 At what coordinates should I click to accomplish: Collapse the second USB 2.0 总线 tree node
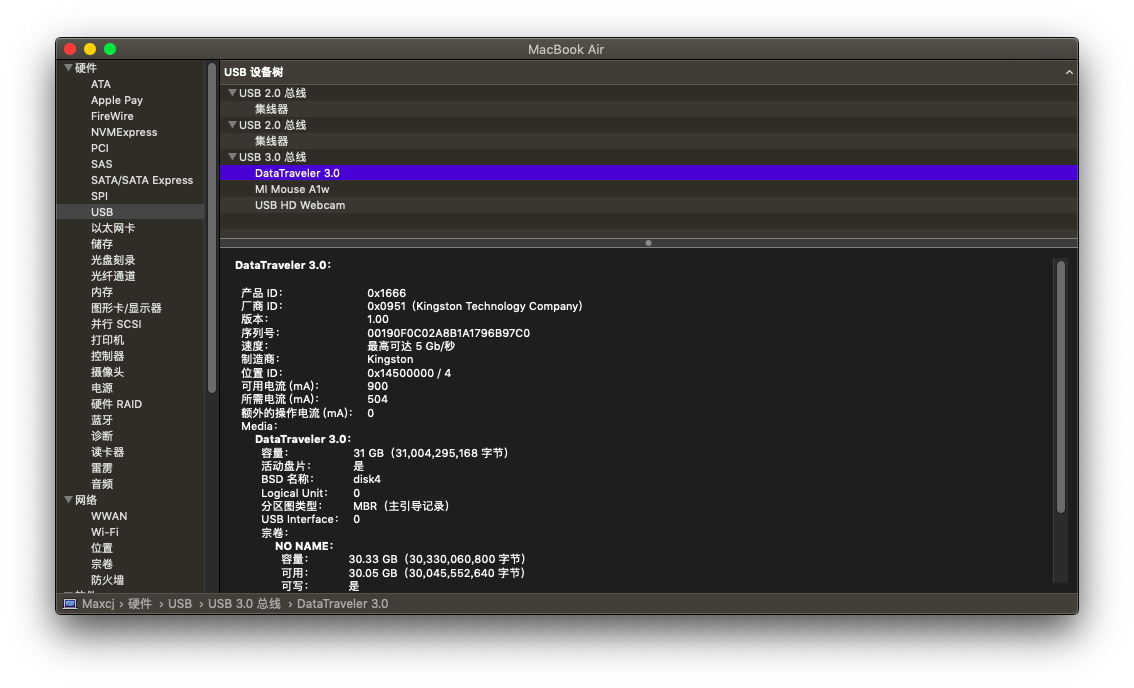232,124
